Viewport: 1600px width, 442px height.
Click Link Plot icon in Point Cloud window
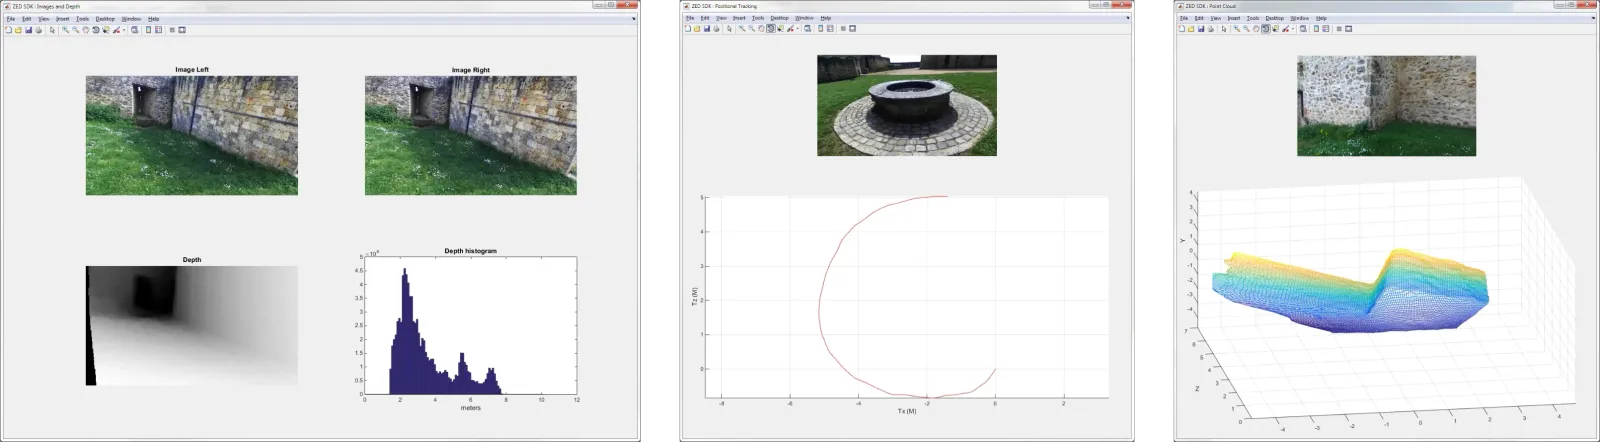[x=1303, y=29]
